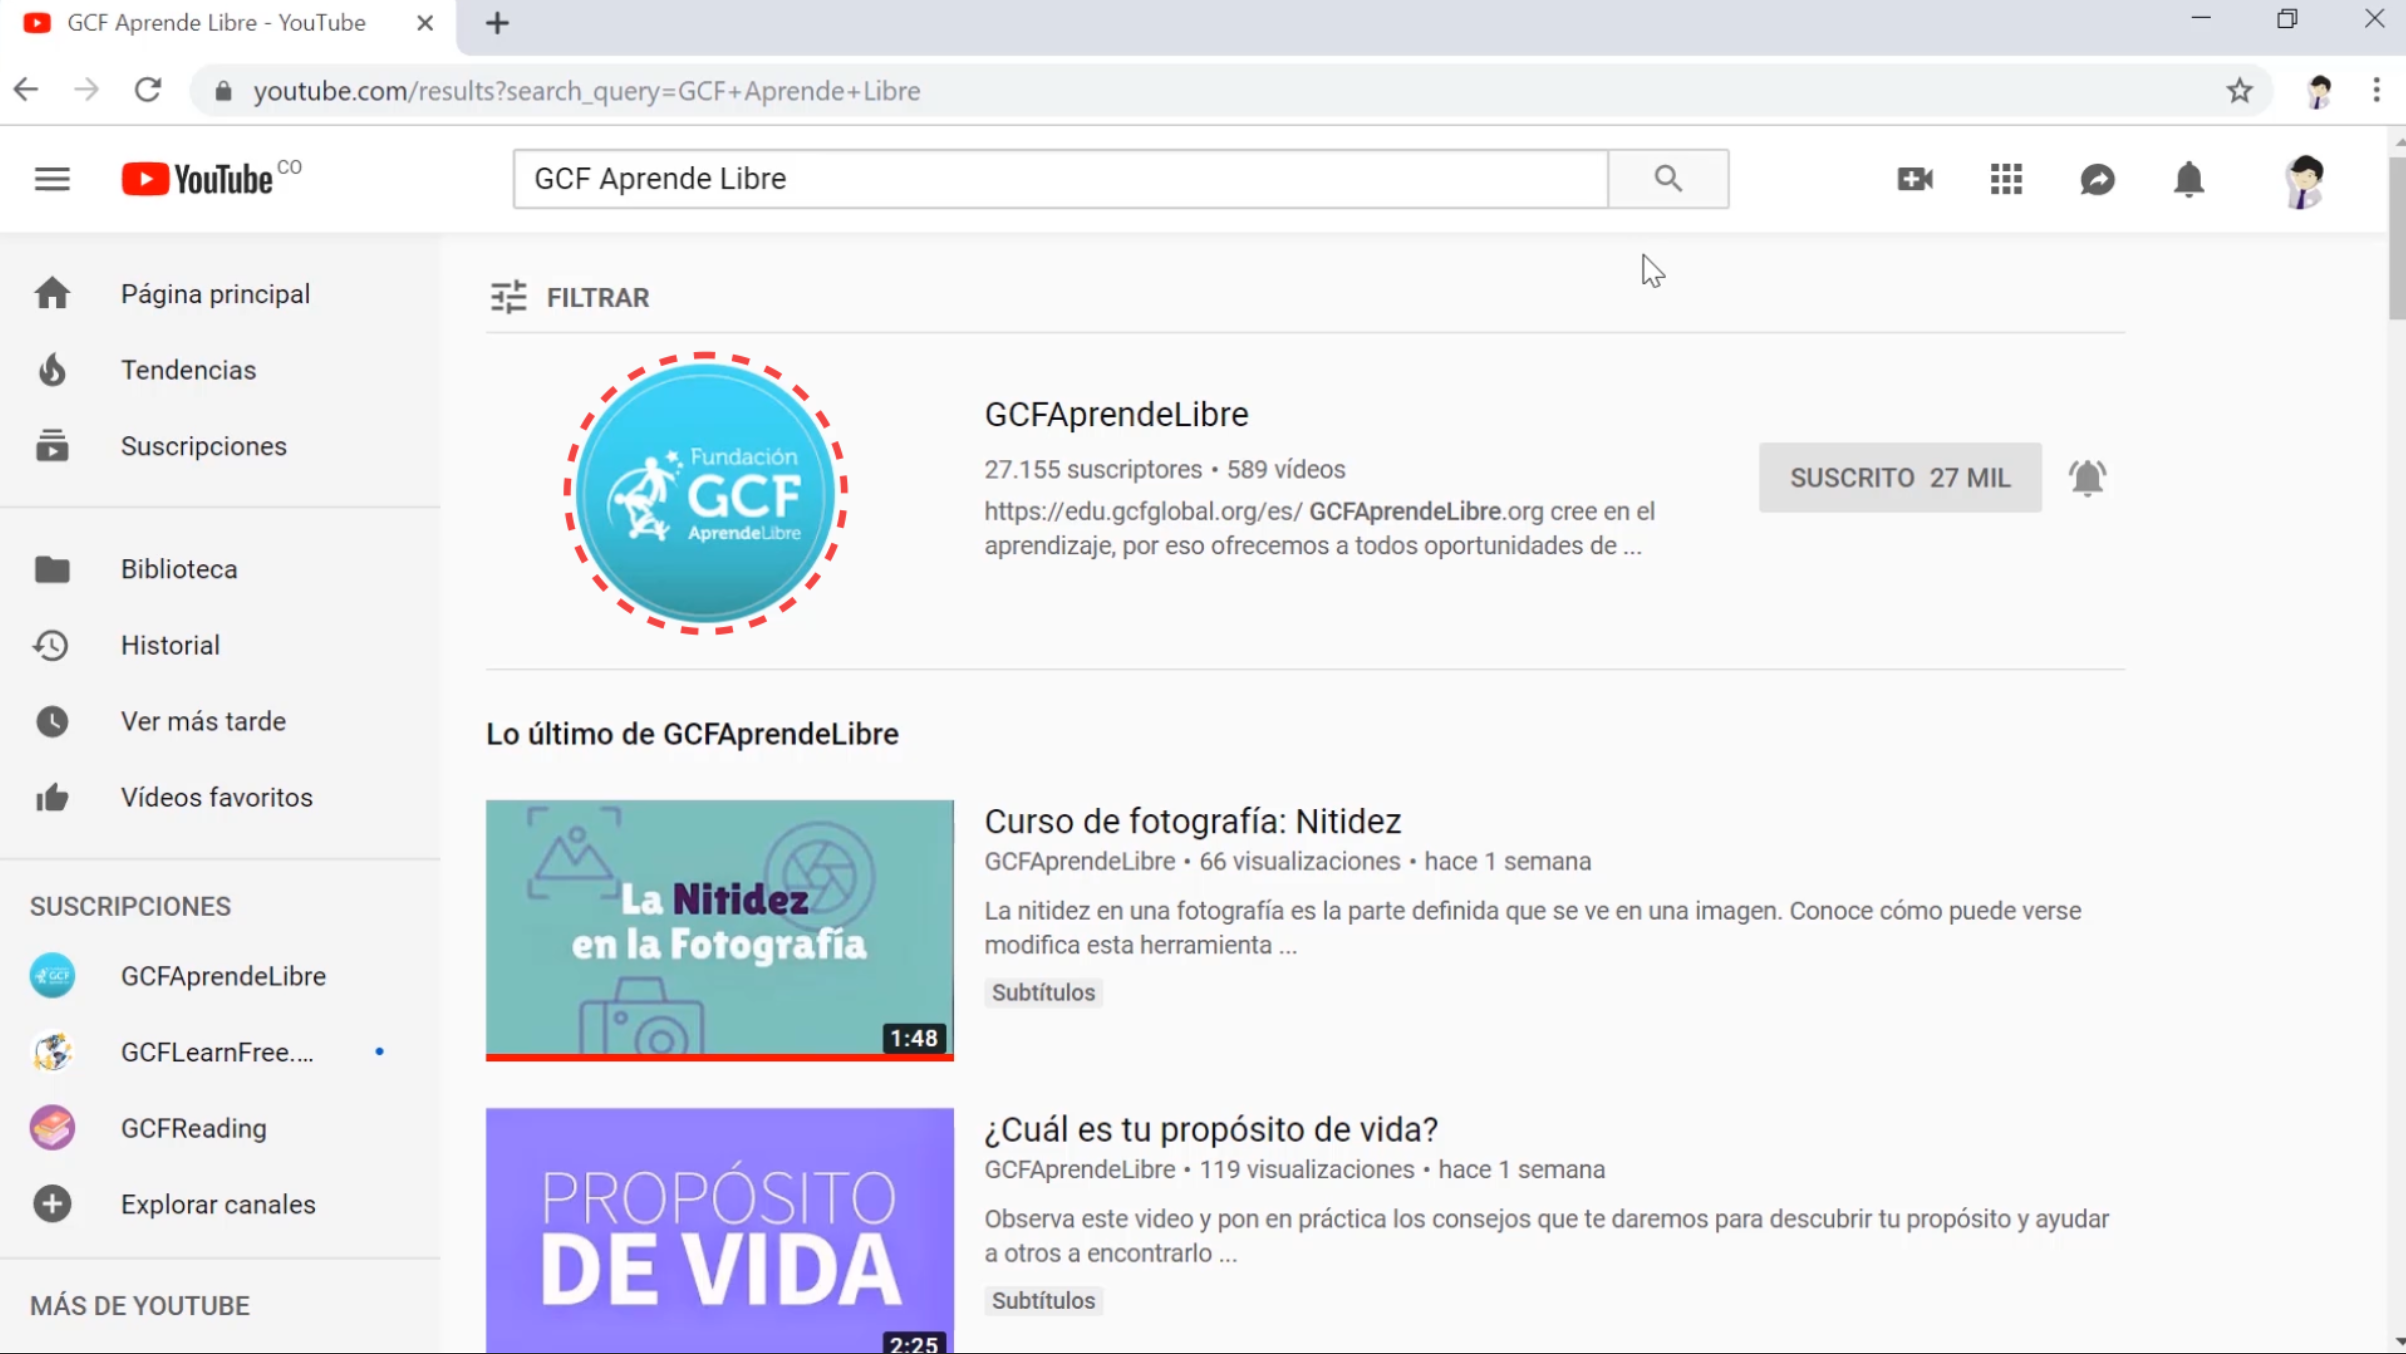
Task: Bookmark this page with the star icon
Action: tap(2239, 90)
